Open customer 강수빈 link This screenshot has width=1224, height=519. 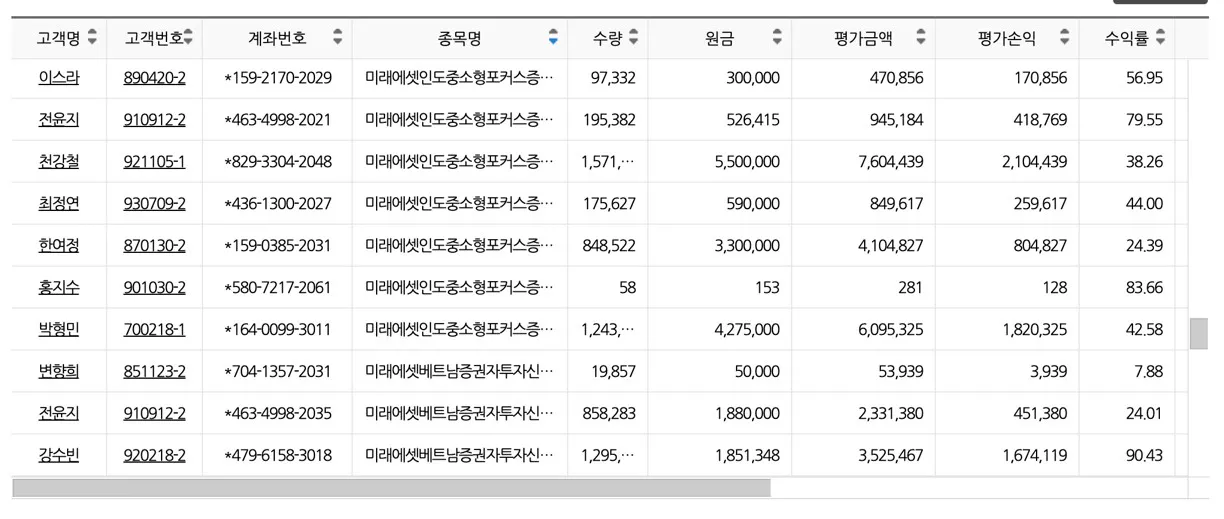(x=59, y=455)
